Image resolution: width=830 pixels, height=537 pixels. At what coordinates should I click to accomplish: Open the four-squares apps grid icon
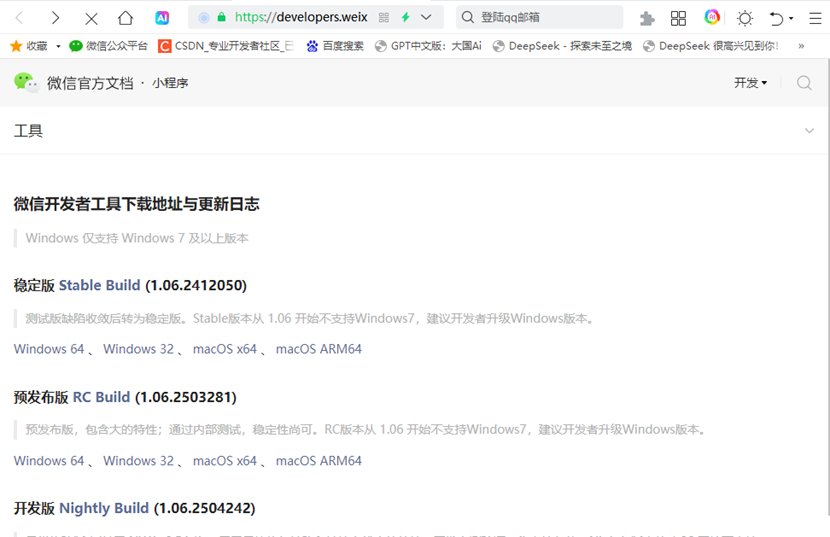point(678,19)
